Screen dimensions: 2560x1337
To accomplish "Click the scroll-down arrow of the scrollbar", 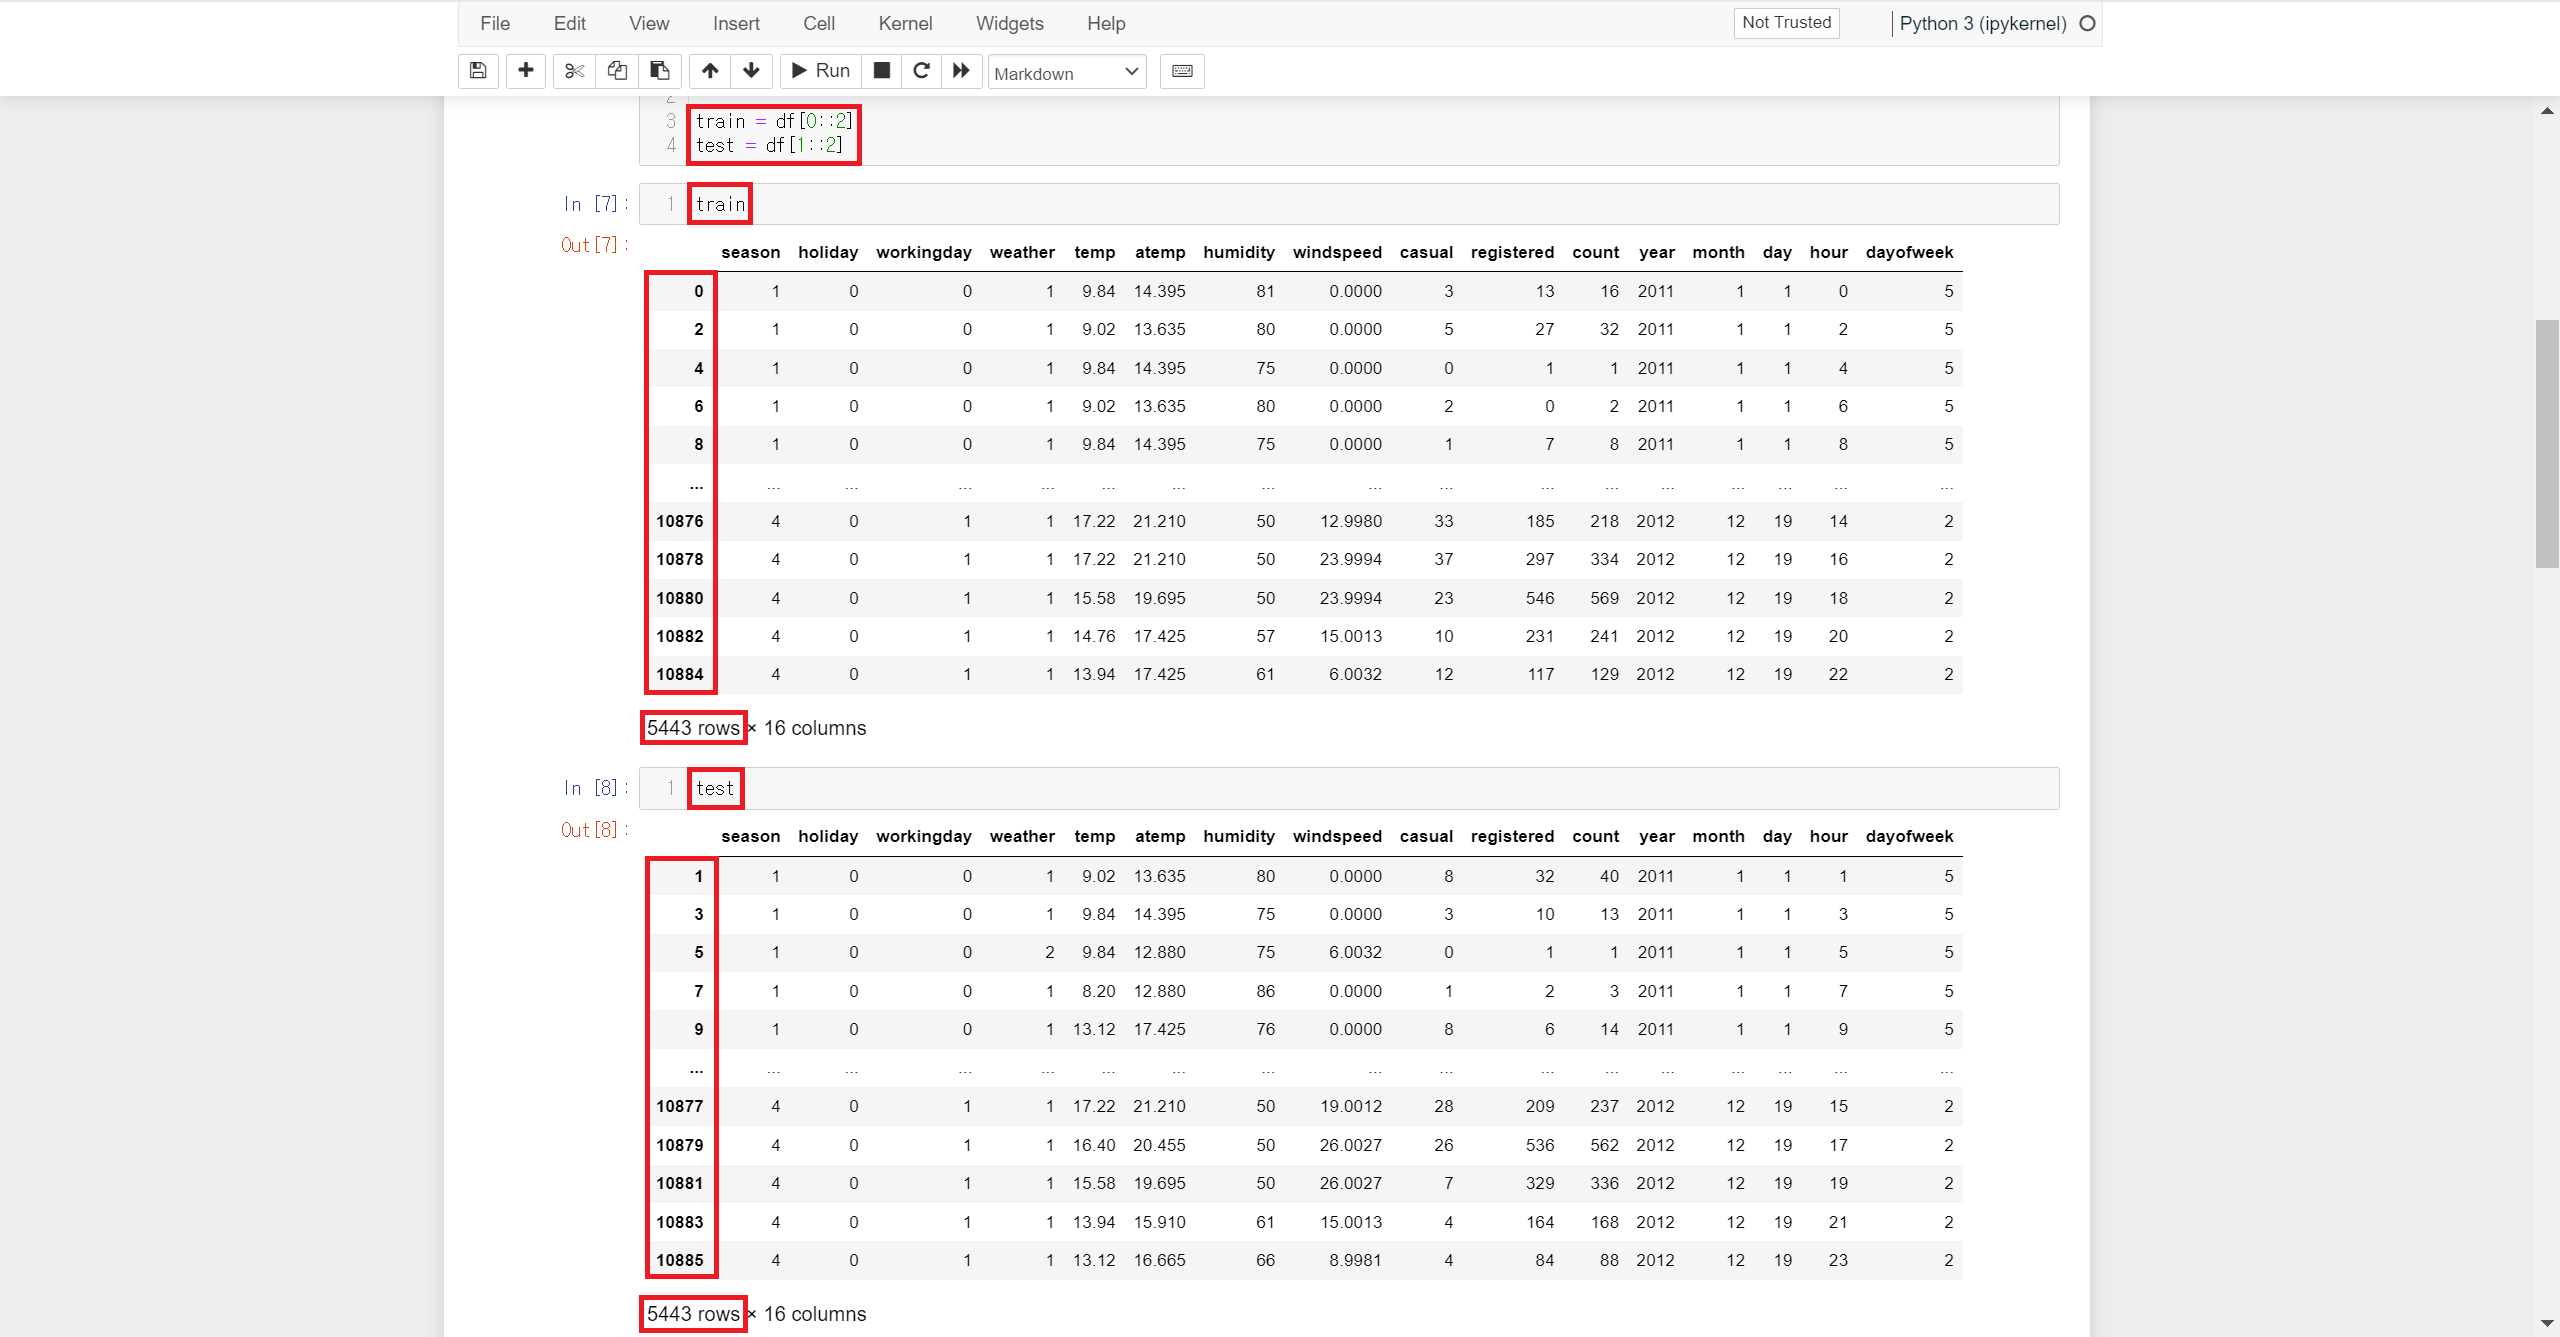I will 2546,1323.
